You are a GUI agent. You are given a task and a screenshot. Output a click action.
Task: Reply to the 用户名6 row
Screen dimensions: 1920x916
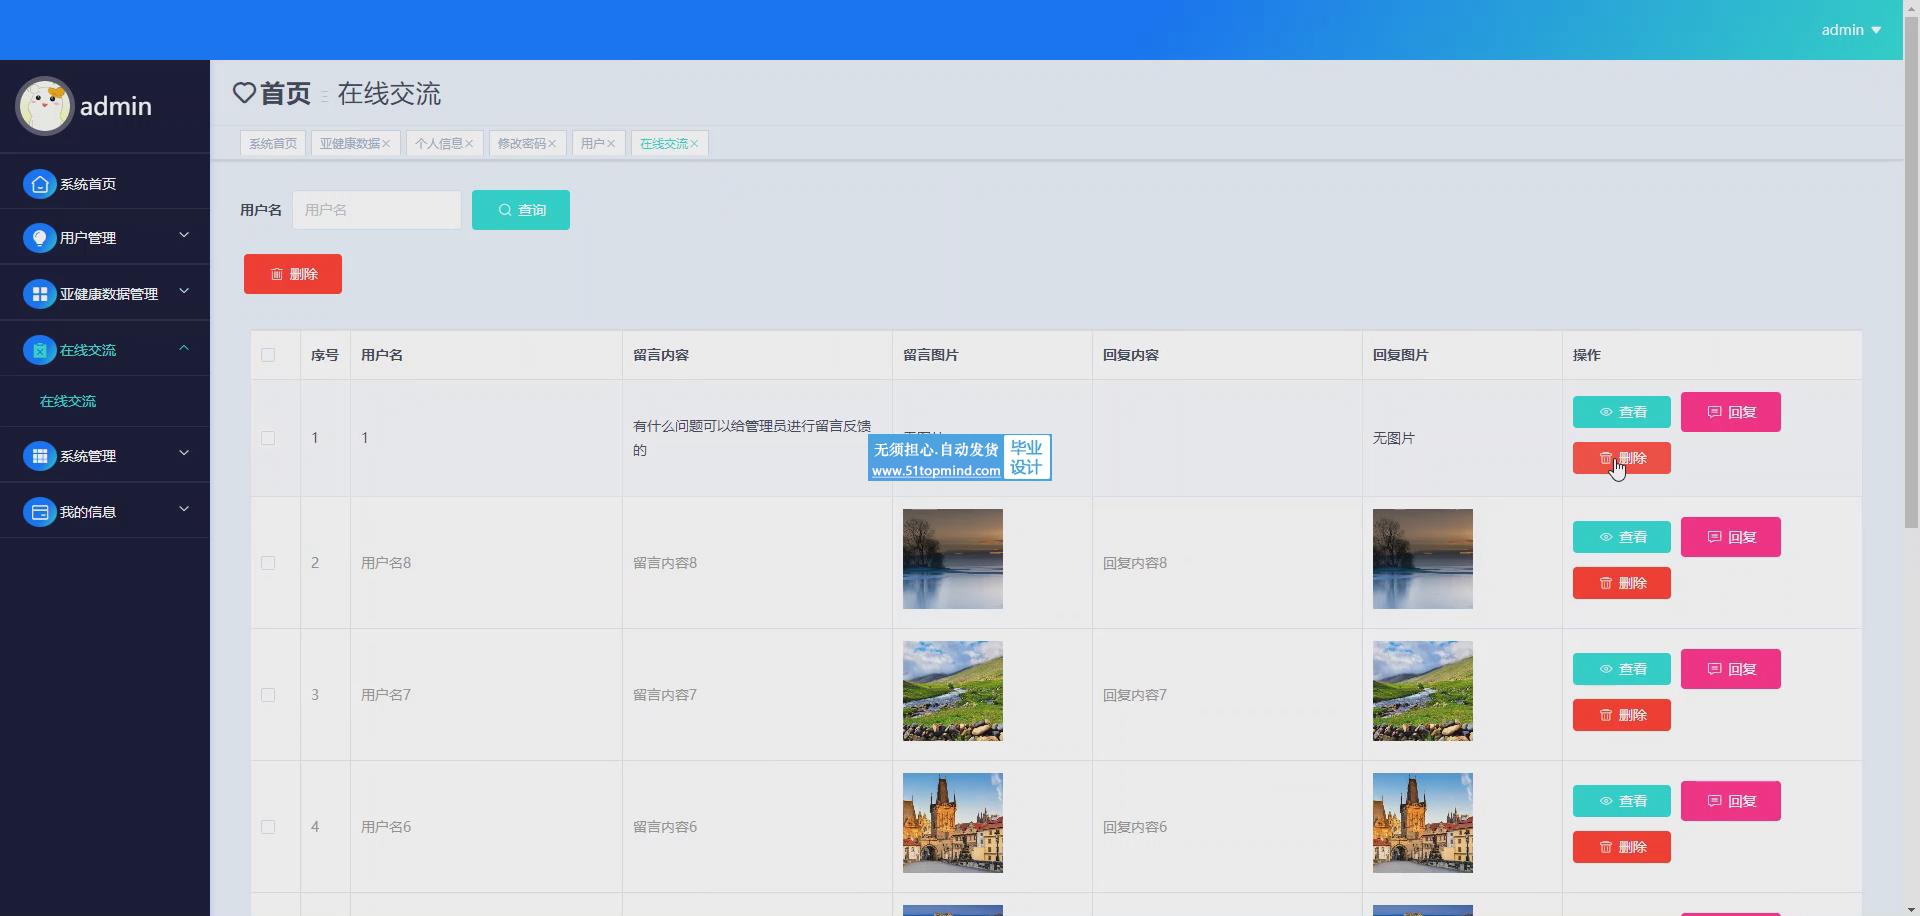[x=1731, y=801]
